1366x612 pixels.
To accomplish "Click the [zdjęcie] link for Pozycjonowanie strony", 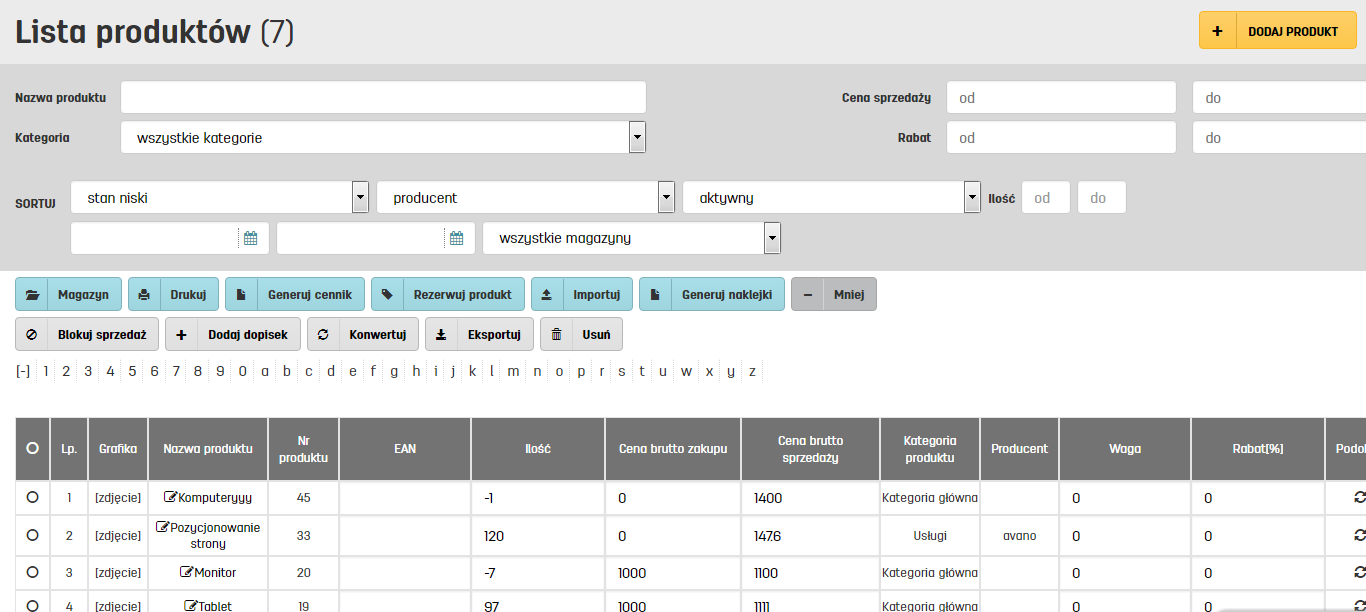I will point(118,536).
